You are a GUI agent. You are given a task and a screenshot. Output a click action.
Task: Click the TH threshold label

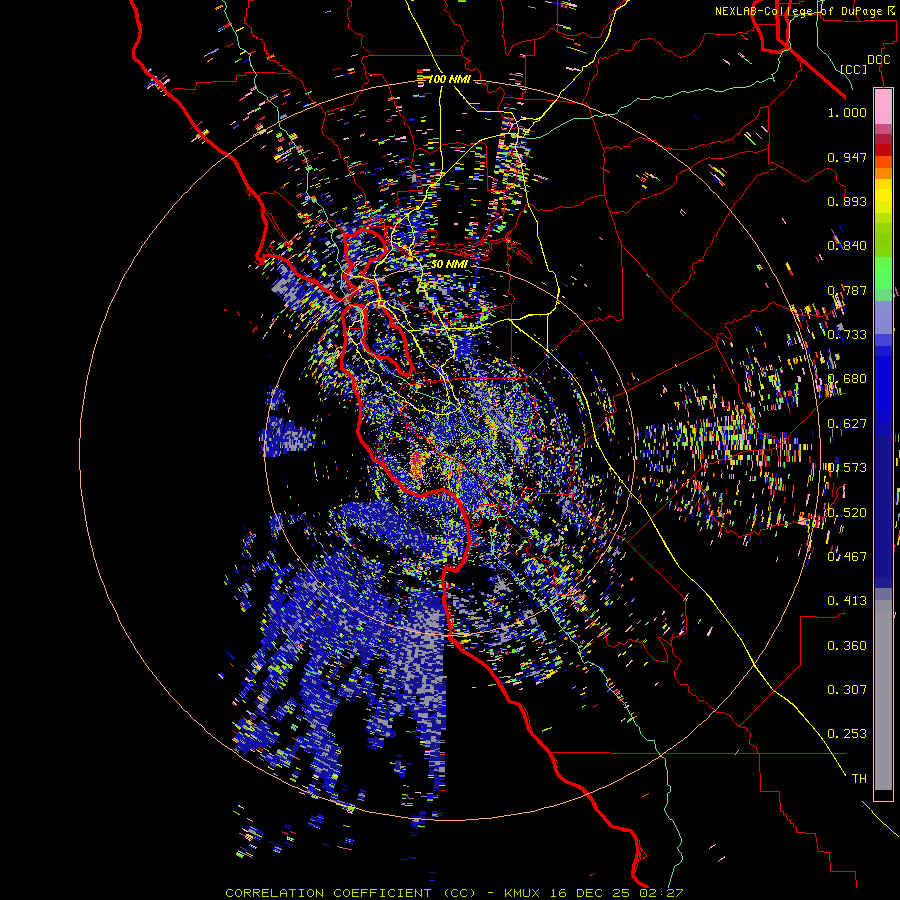point(859,778)
